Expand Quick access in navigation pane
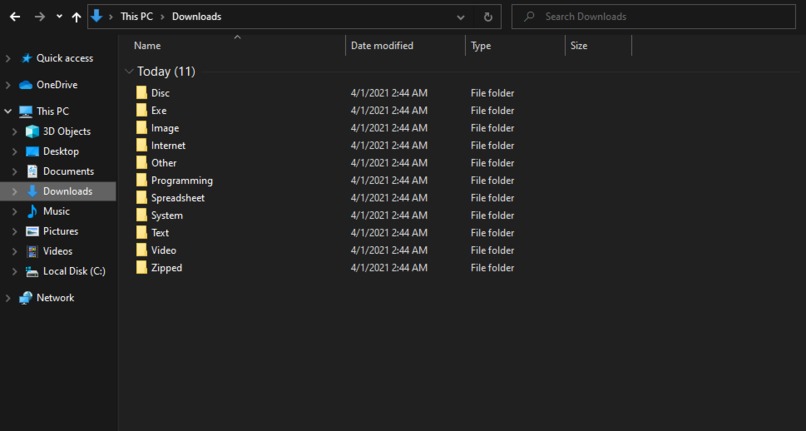The image size is (806, 431). pyautogui.click(x=8, y=59)
